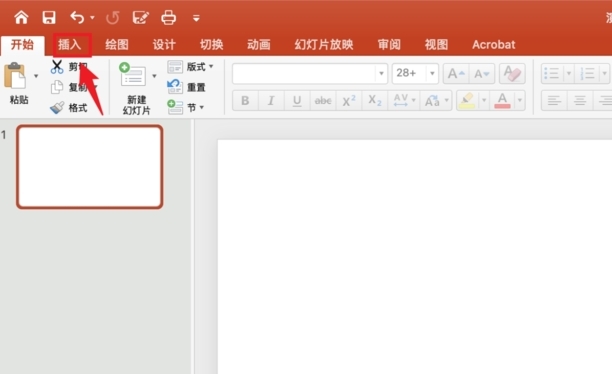The height and width of the screenshot is (374, 612).
Task: Open the undo history dropdown arrow
Action: click(x=92, y=18)
